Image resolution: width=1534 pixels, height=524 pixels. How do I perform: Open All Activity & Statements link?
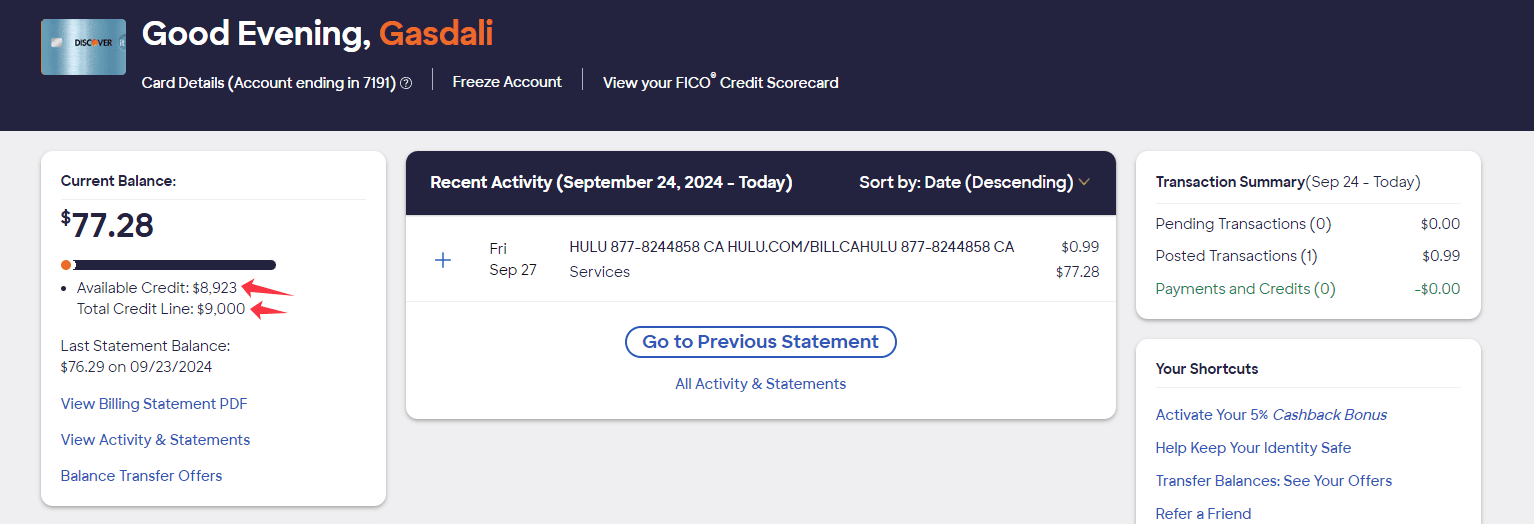tap(760, 384)
